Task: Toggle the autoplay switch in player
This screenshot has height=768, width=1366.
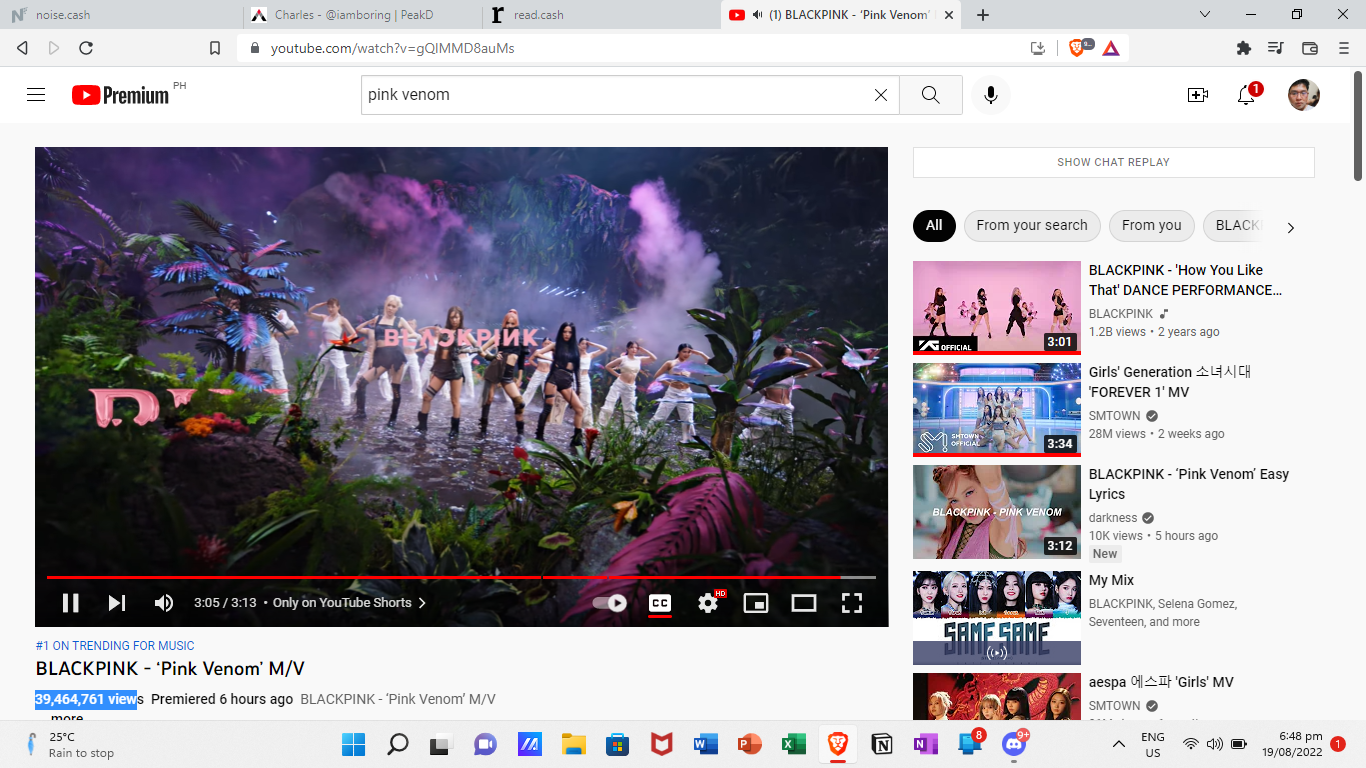Action: point(609,603)
